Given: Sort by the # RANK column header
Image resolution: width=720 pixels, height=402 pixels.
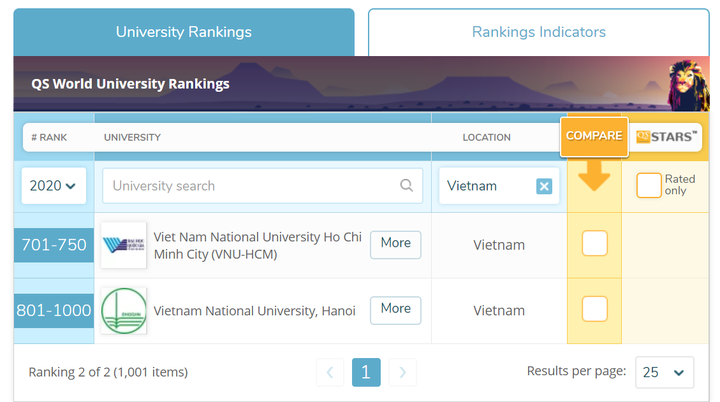Looking at the screenshot, I should pos(49,137).
